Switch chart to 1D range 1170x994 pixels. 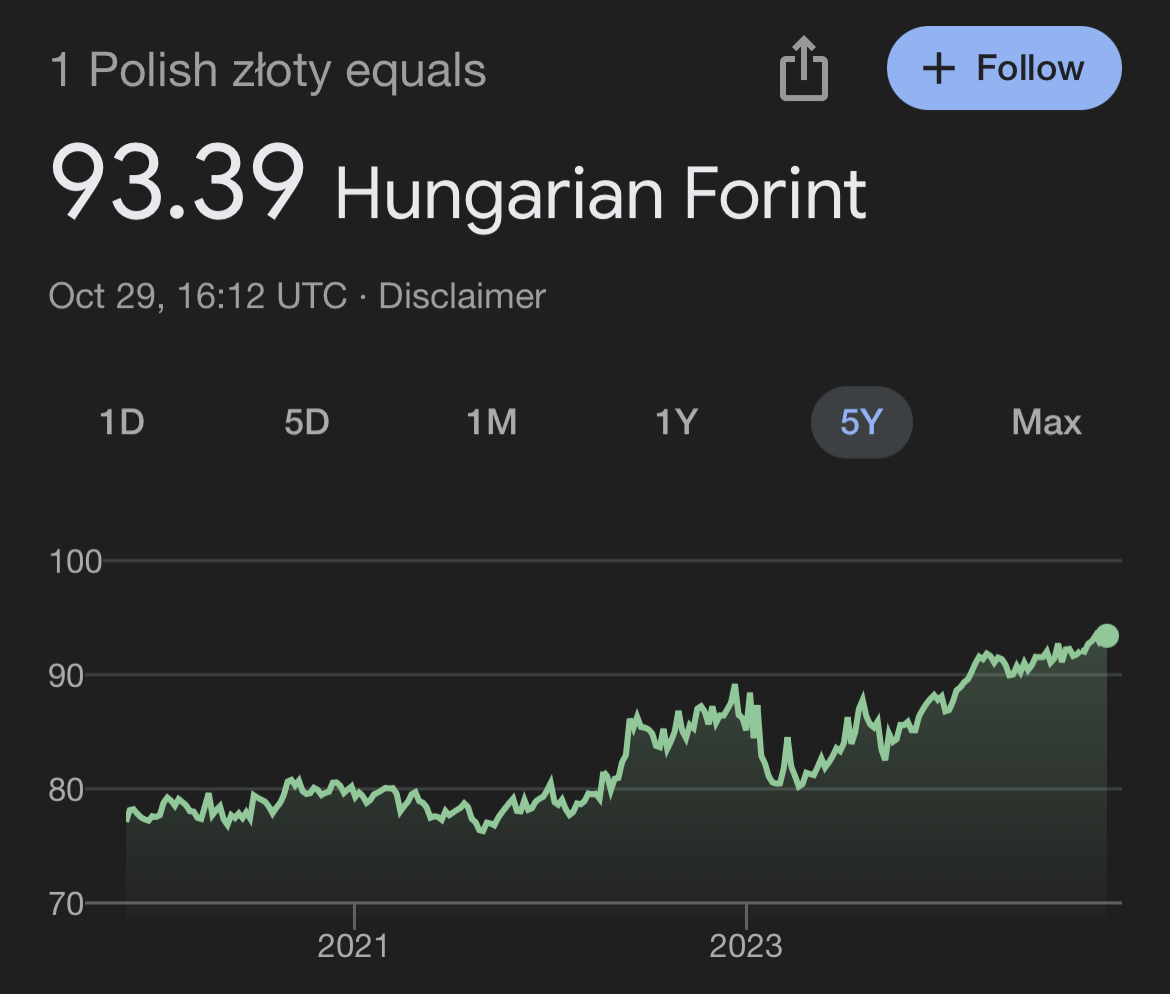pyautogui.click(x=122, y=422)
